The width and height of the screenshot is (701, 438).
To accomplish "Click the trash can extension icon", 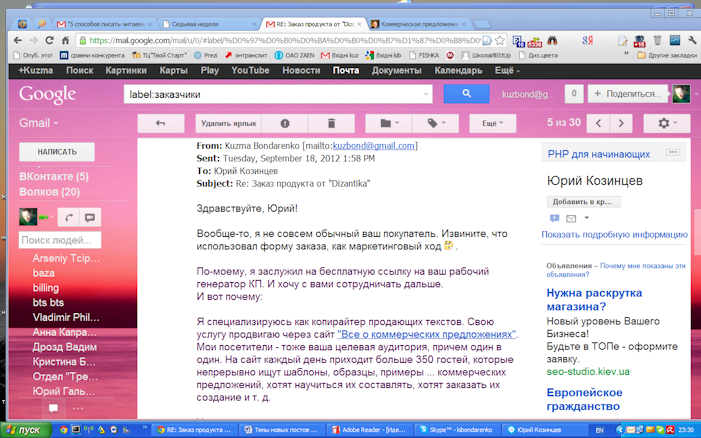I will [x=657, y=40].
